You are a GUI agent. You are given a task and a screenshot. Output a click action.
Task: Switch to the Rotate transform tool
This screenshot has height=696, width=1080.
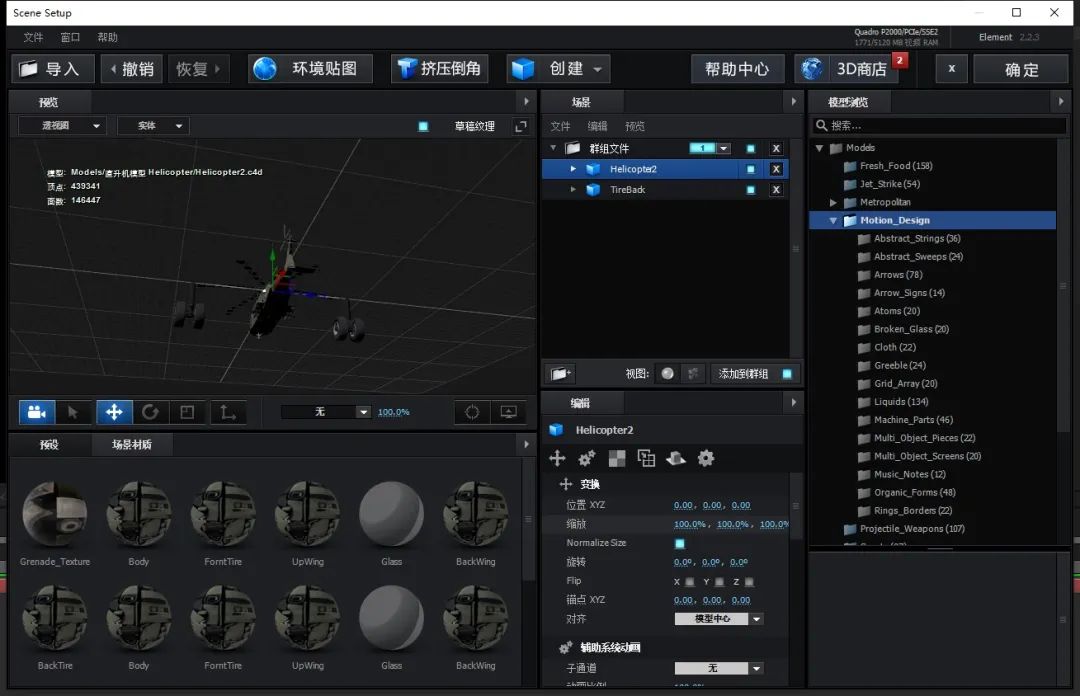point(151,412)
